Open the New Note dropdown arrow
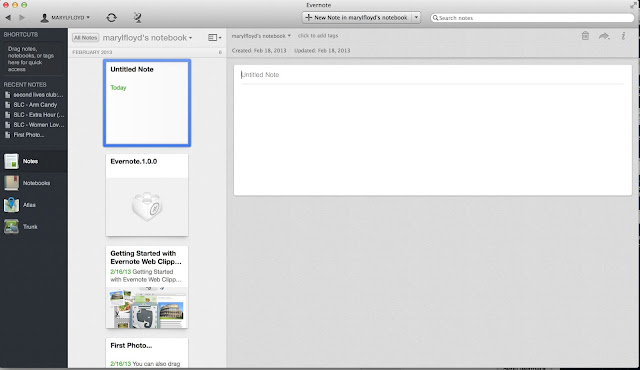The image size is (640, 370). point(416,18)
